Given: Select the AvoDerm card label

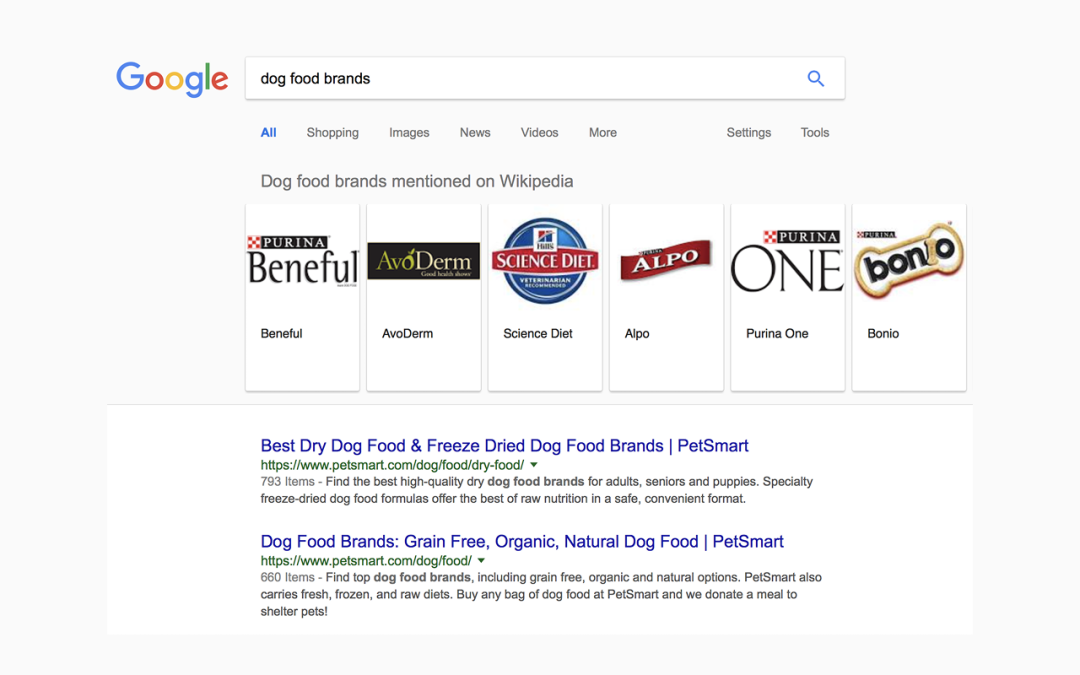Looking at the screenshot, I should point(407,333).
